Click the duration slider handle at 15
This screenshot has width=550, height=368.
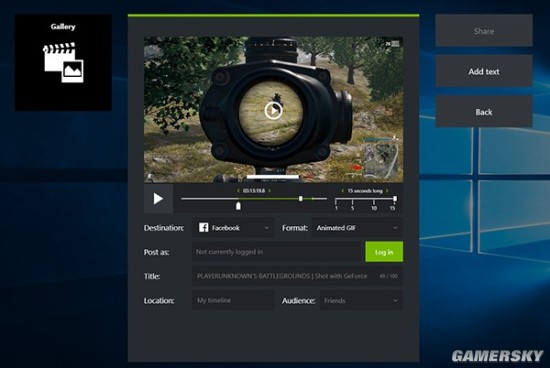pos(395,199)
